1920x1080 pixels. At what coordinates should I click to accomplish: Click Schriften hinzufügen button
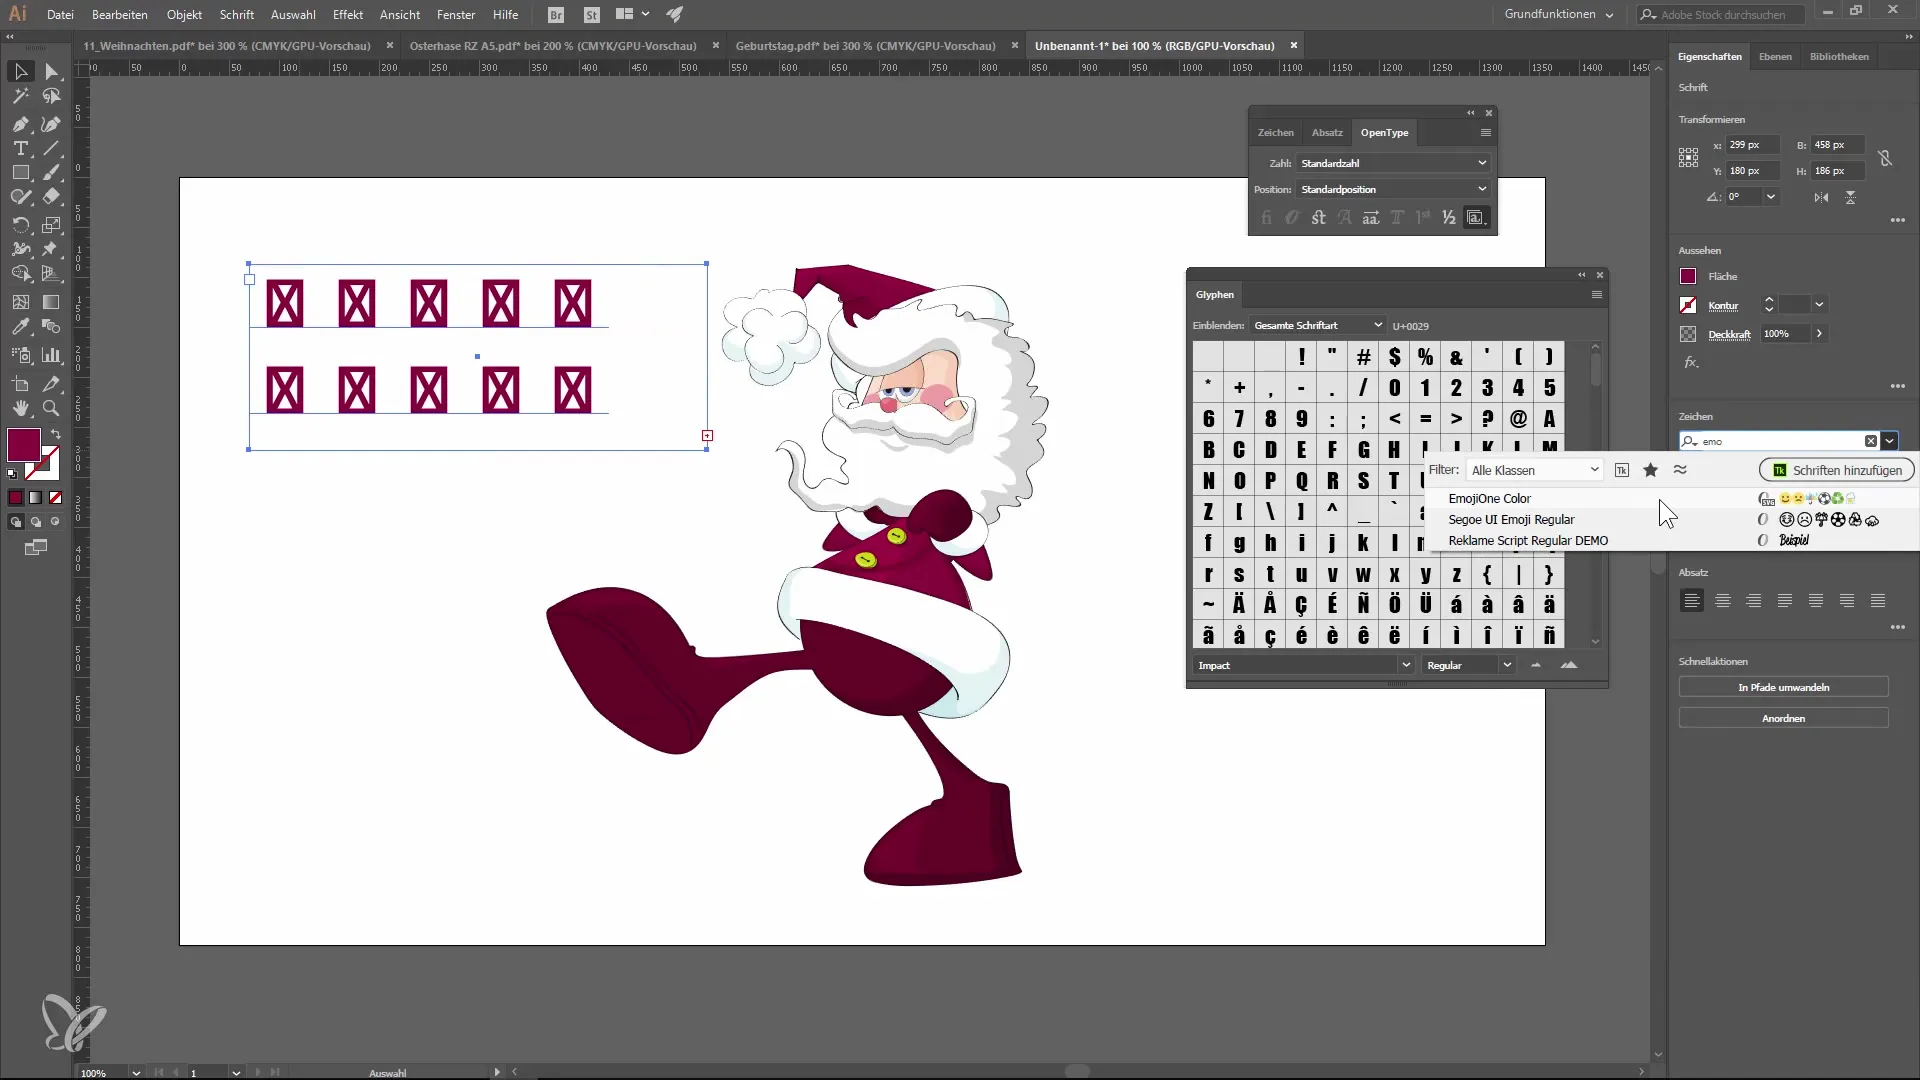1837,470
